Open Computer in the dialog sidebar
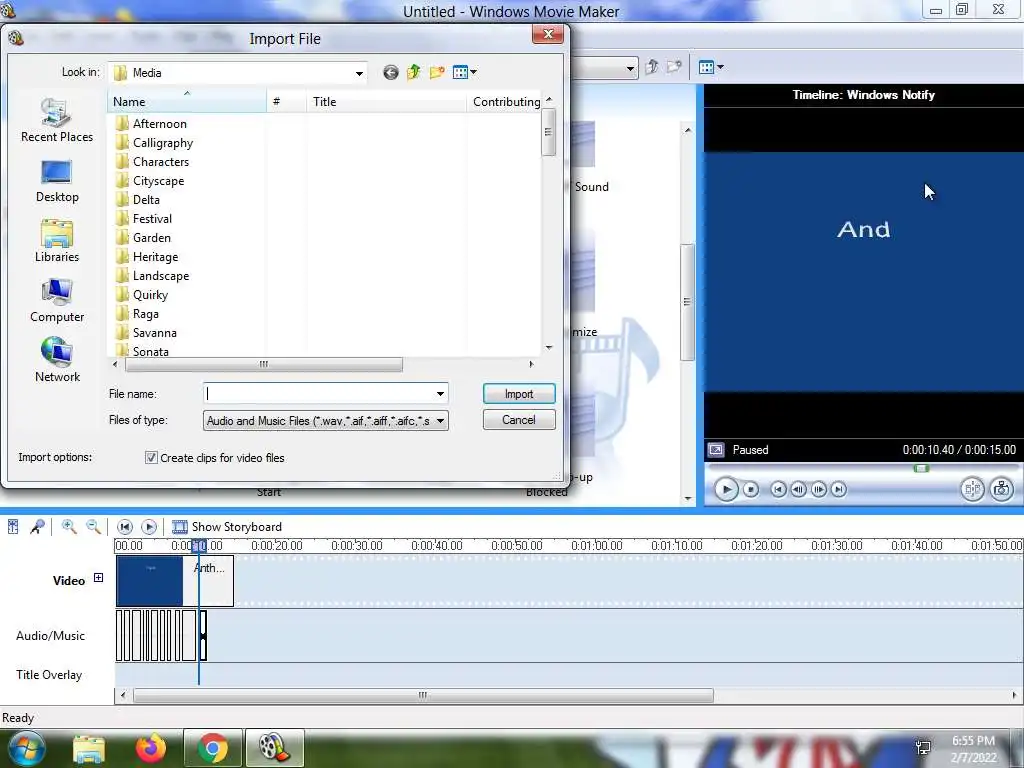This screenshot has height=768, width=1024. tap(57, 301)
